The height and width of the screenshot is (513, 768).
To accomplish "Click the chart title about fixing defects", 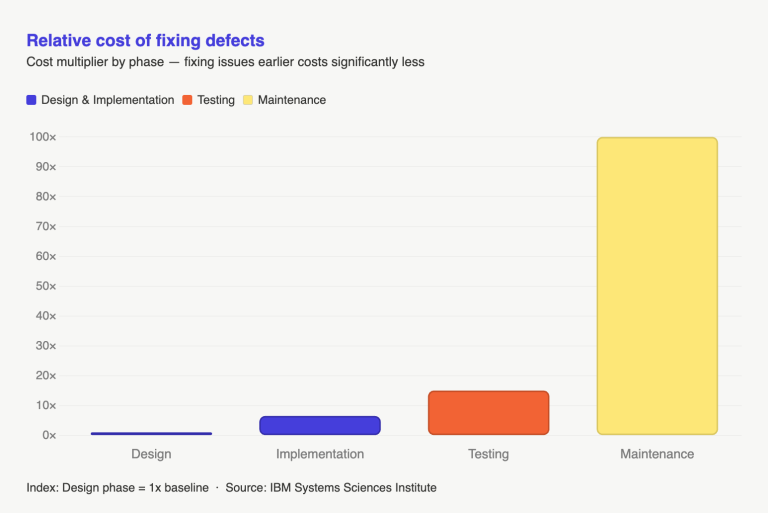I will point(145,41).
